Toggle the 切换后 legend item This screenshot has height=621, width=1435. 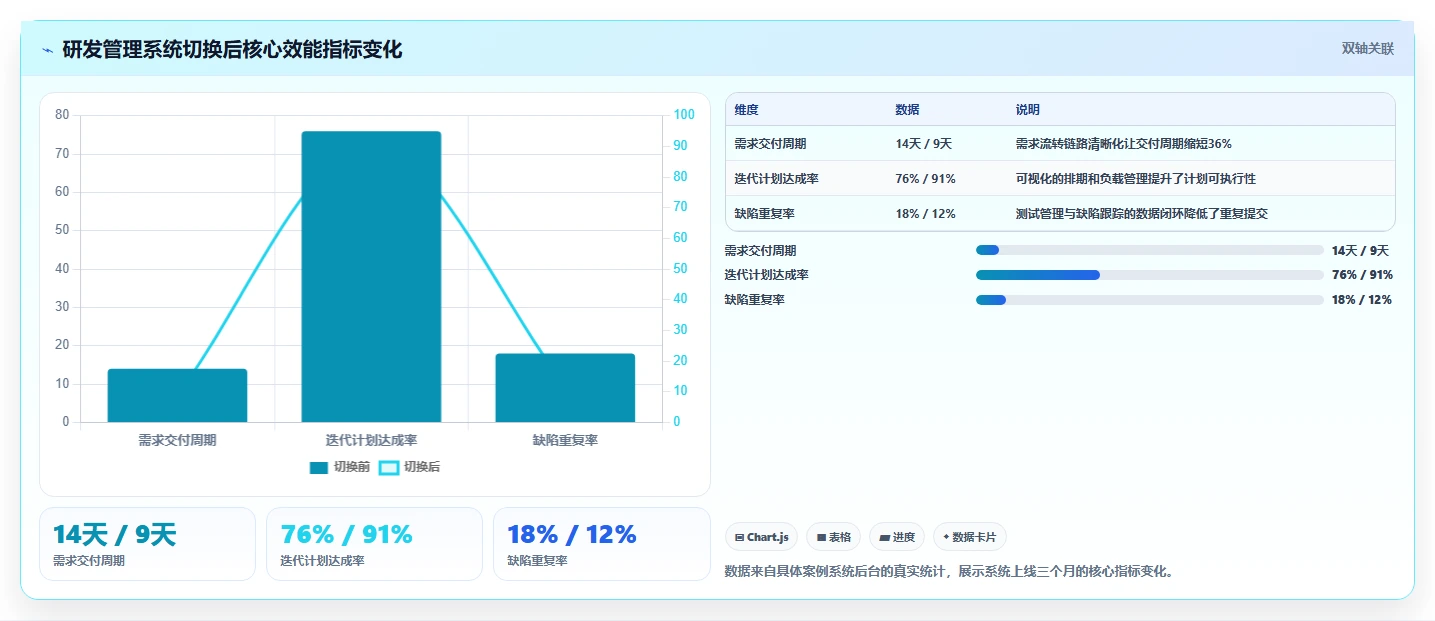coord(409,467)
